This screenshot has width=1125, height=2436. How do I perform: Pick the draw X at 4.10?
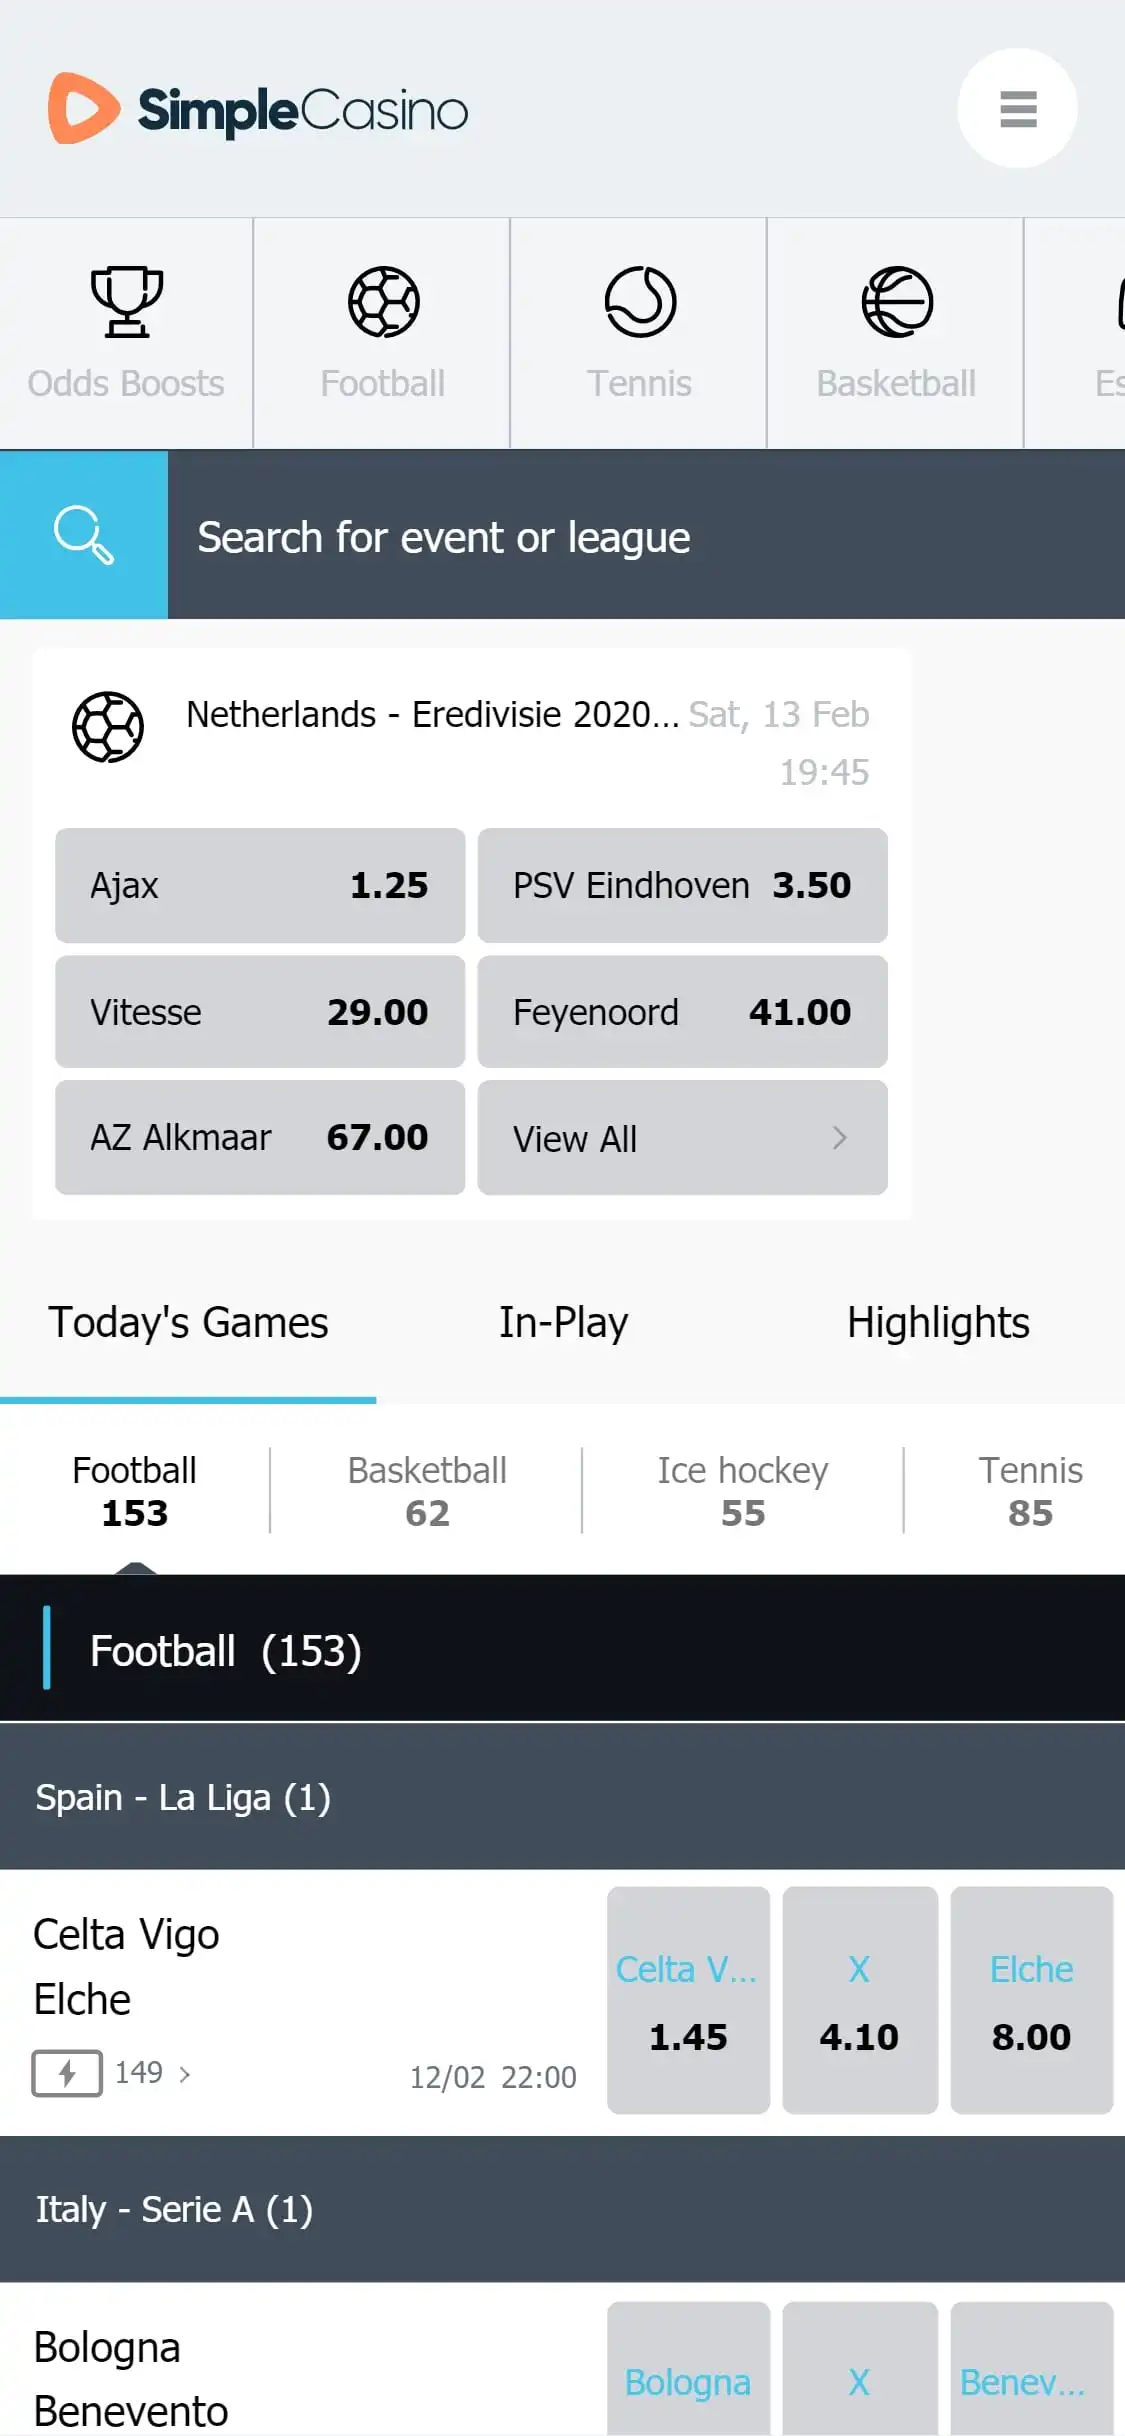tap(859, 2000)
